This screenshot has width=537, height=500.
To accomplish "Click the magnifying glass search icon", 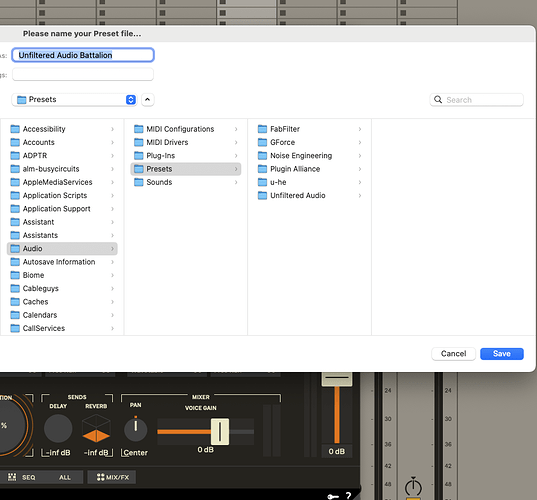I will pos(438,100).
